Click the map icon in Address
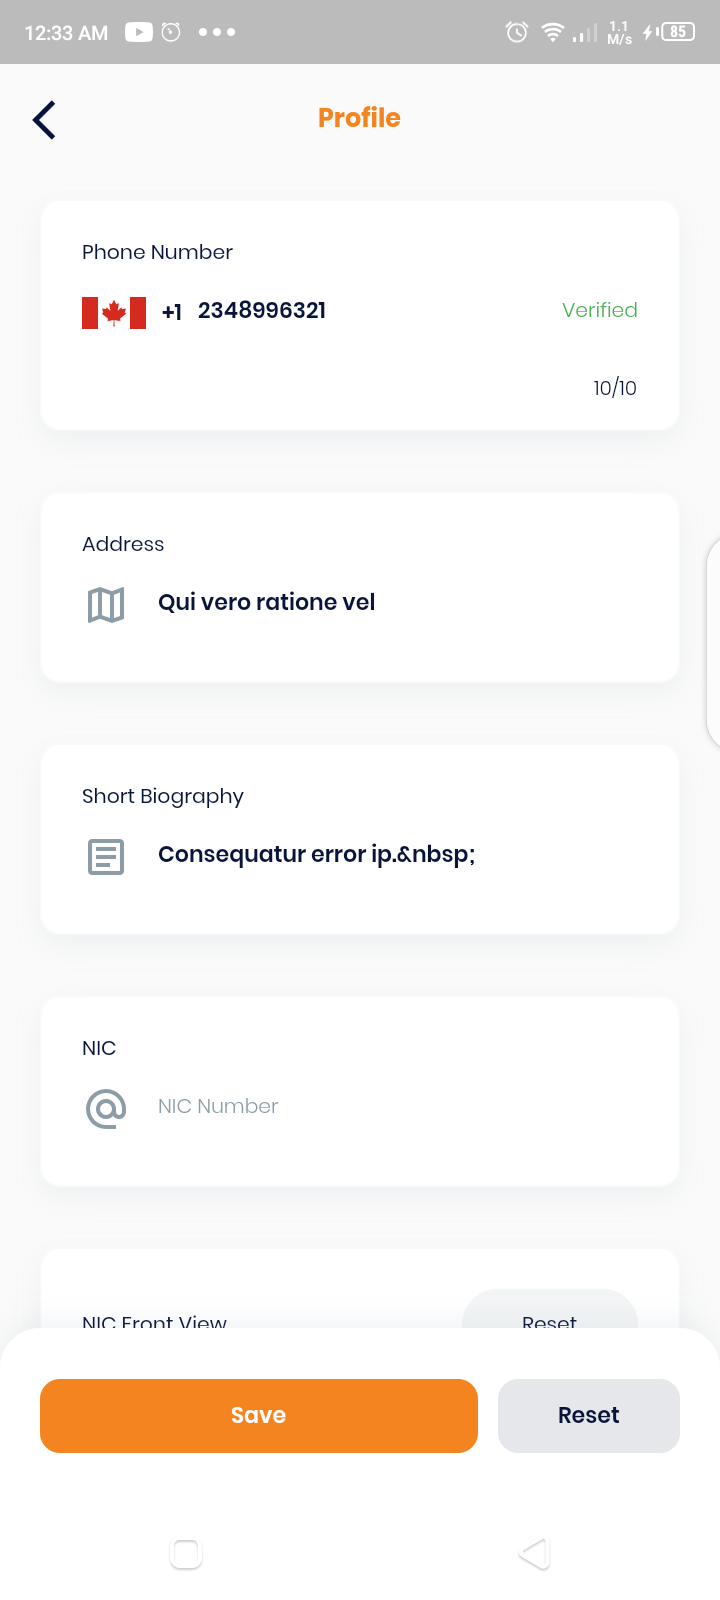Viewport: 720px width, 1600px height. [106, 604]
